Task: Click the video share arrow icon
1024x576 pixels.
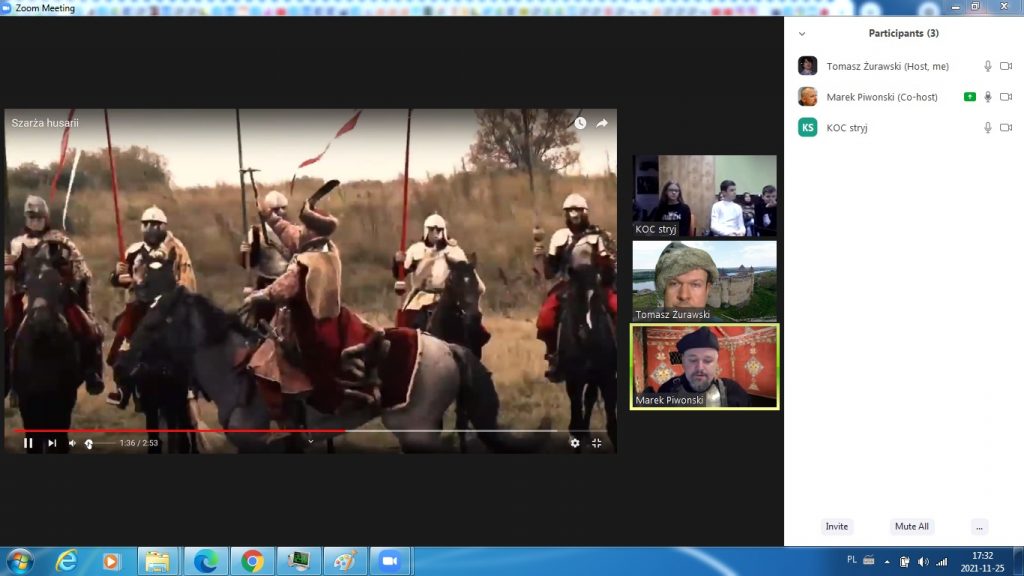Action: pyautogui.click(x=602, y=123)
